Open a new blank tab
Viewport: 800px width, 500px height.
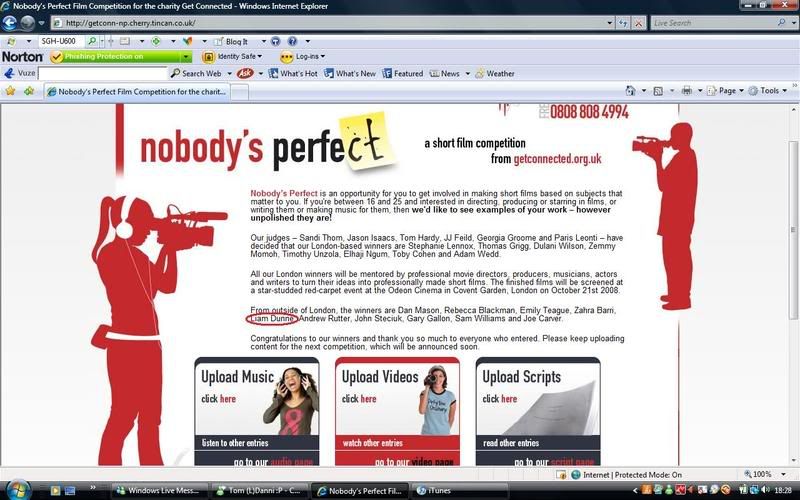(240, 92)
